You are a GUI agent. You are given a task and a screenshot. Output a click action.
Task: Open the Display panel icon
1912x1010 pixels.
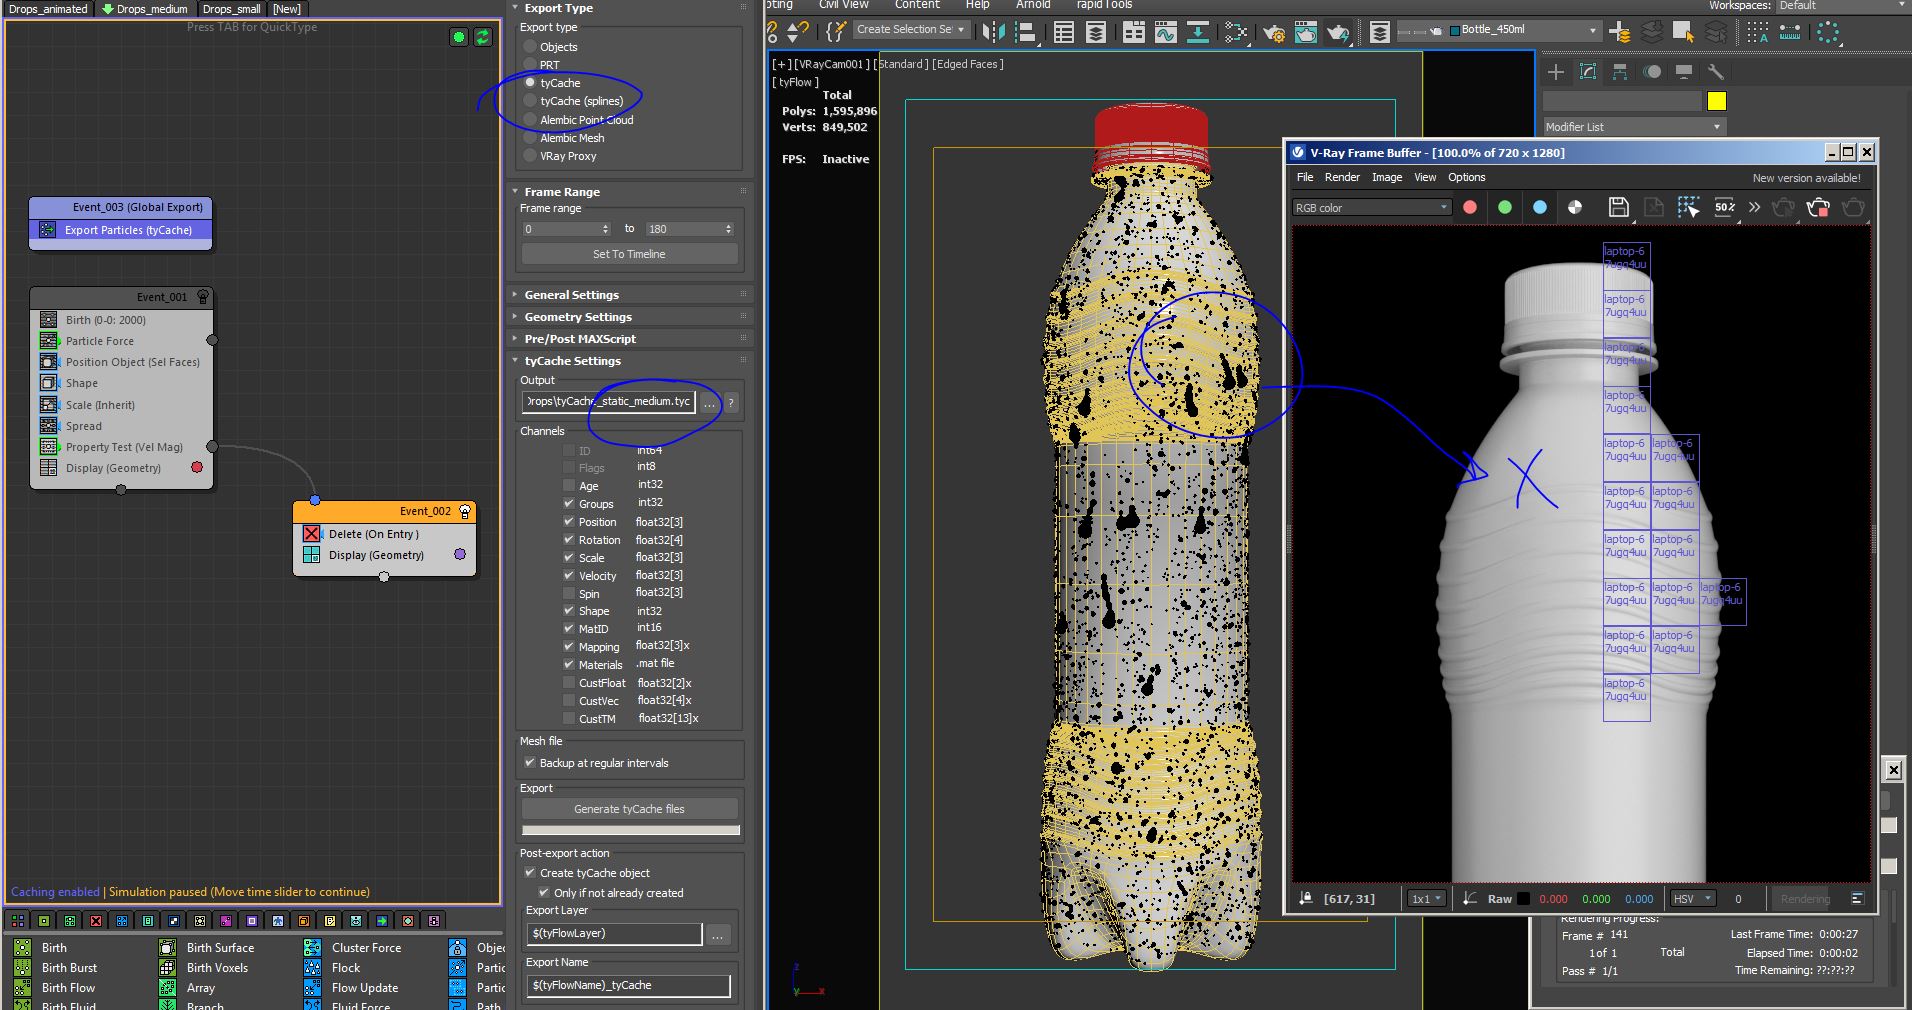(x=1684, y=72)
